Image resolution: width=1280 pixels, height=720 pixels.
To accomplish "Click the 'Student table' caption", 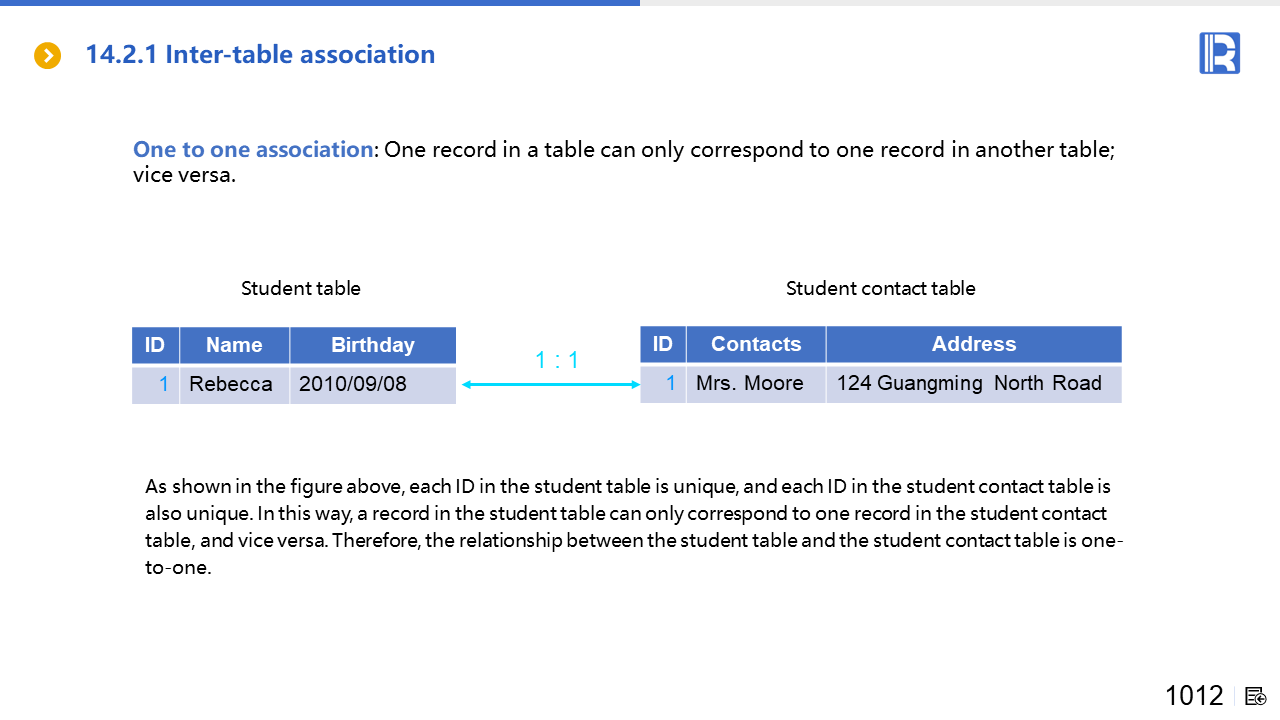I will (301, 289).
